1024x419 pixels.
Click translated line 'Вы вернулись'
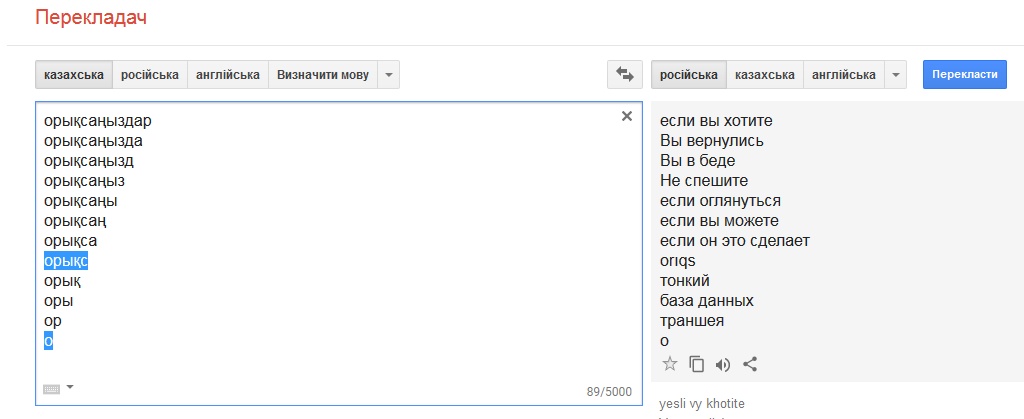point(711,141)
